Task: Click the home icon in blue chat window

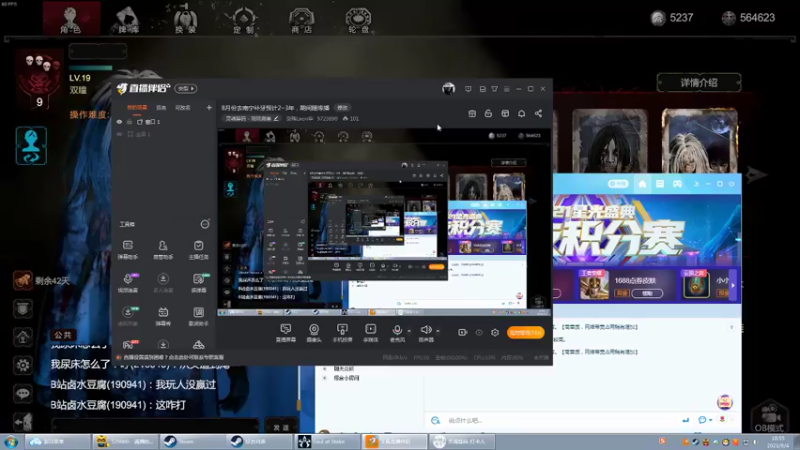Action: [x=642, y=184]
